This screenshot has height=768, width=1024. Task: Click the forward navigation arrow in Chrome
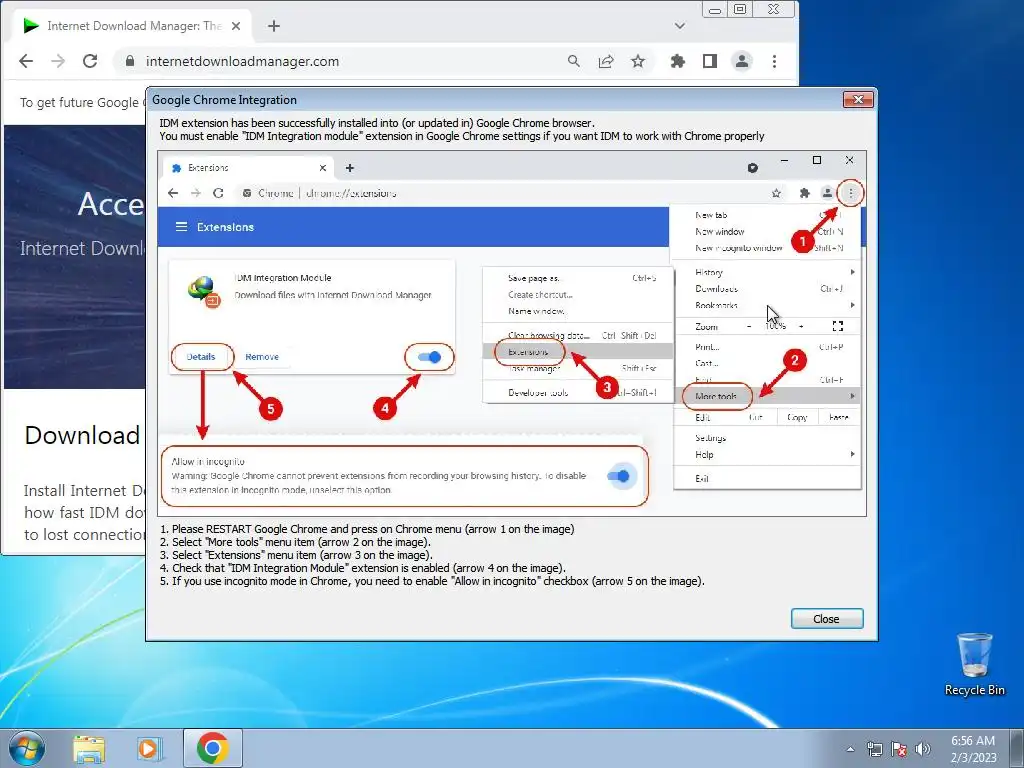58,61
